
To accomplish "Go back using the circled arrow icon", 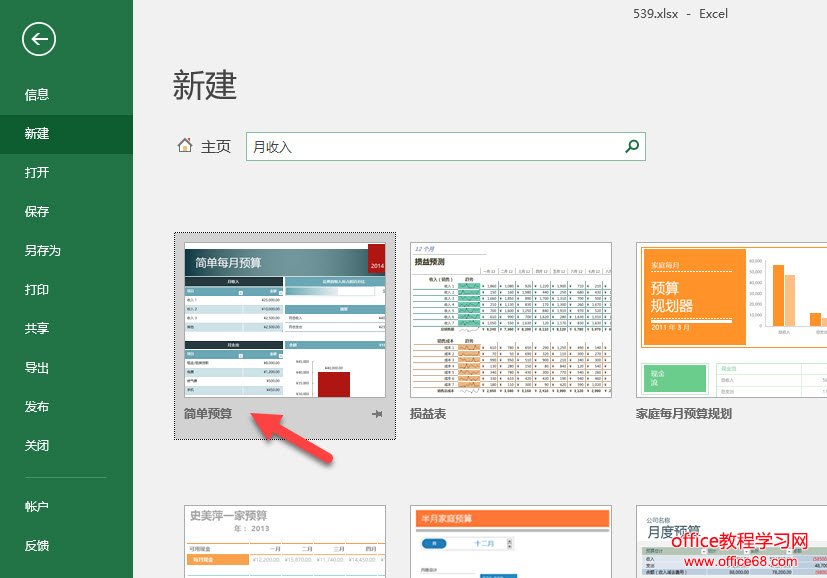I will [39, 39].
